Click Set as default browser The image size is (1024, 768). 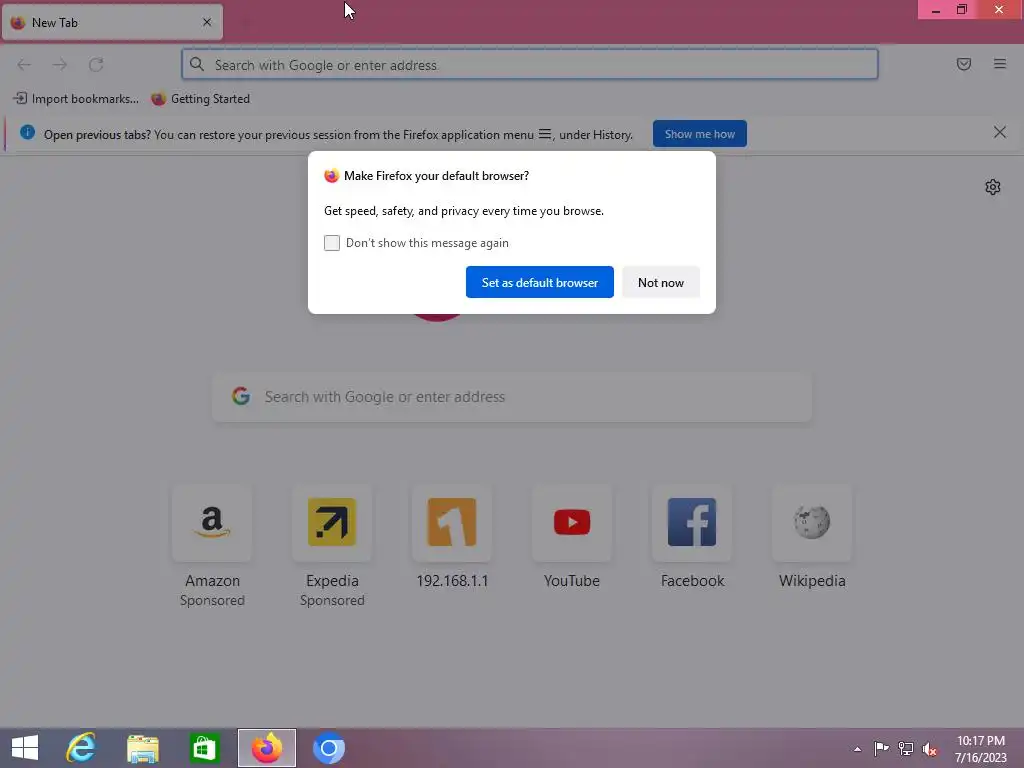click(539, 282)
